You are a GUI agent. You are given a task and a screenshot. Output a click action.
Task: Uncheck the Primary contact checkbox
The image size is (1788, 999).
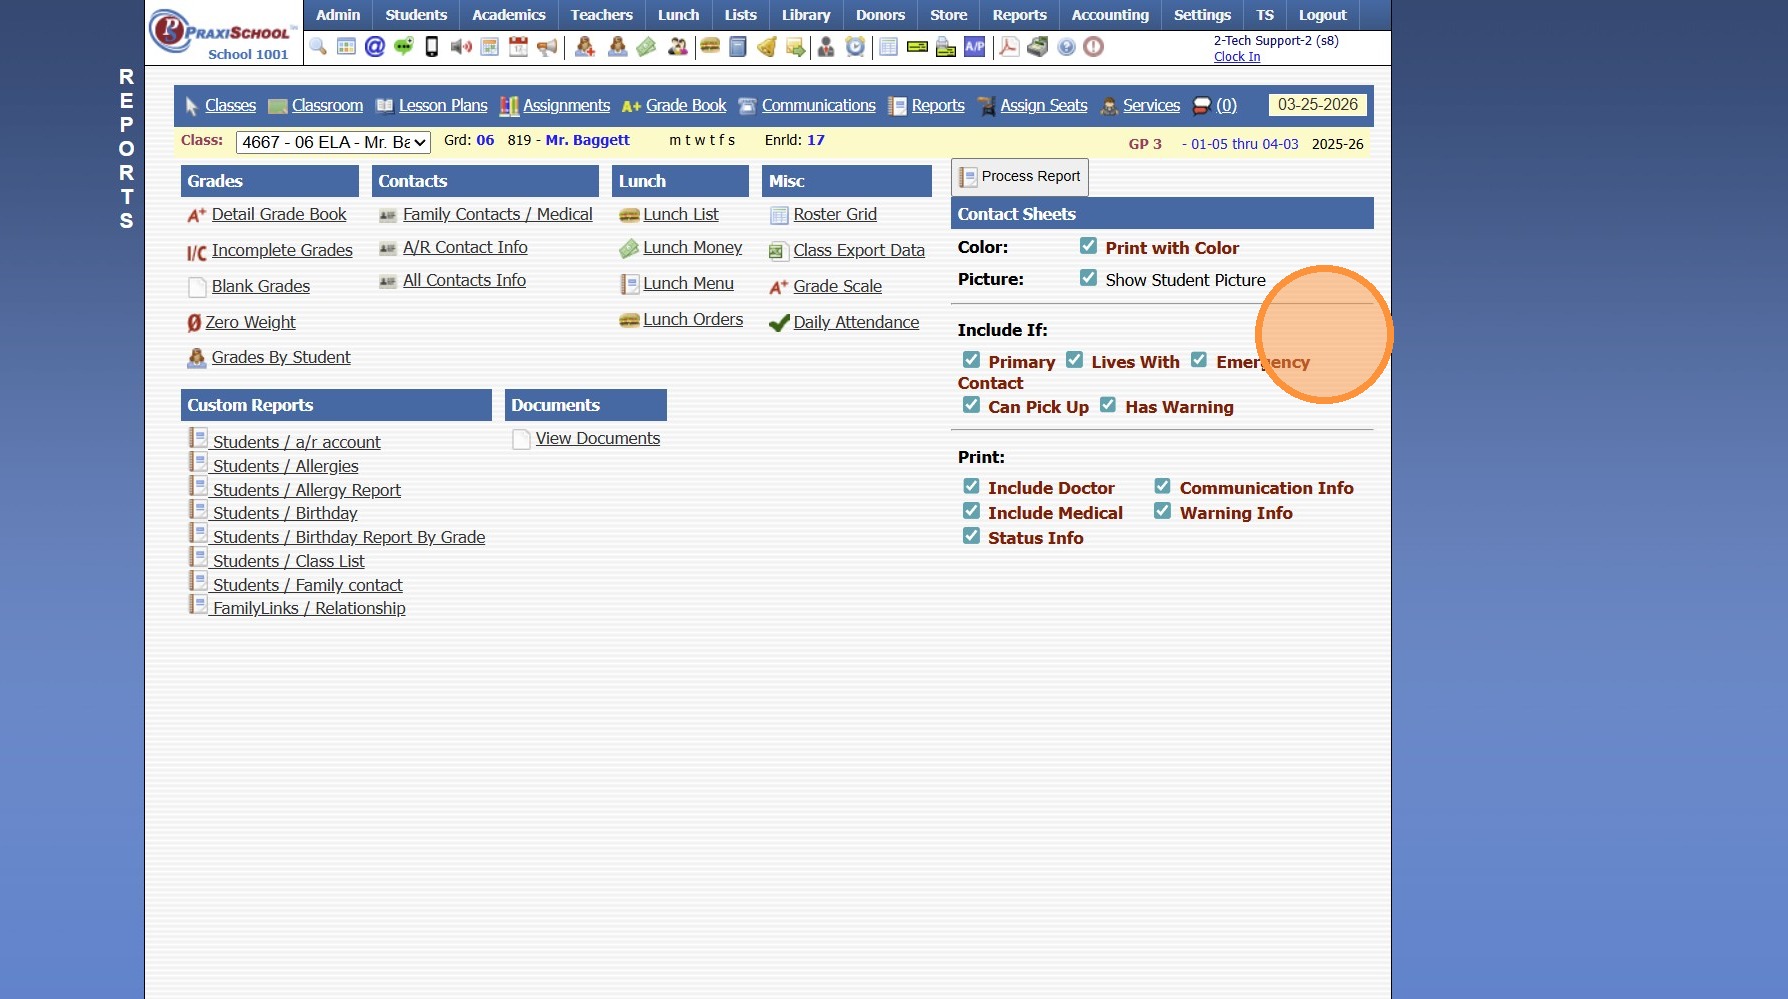click(x=971, y=360)
